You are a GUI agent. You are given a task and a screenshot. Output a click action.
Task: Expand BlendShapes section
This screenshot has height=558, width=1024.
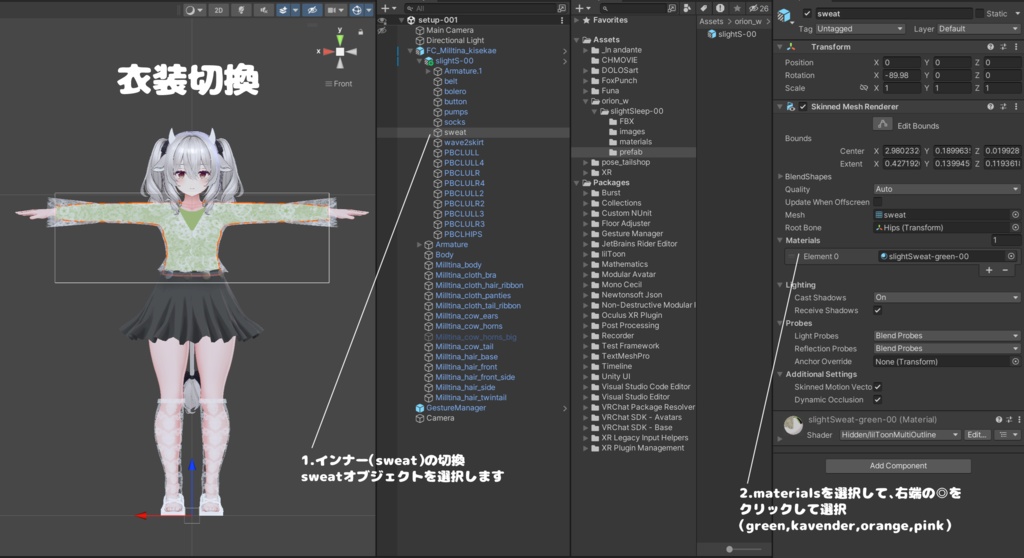(780, 176)
